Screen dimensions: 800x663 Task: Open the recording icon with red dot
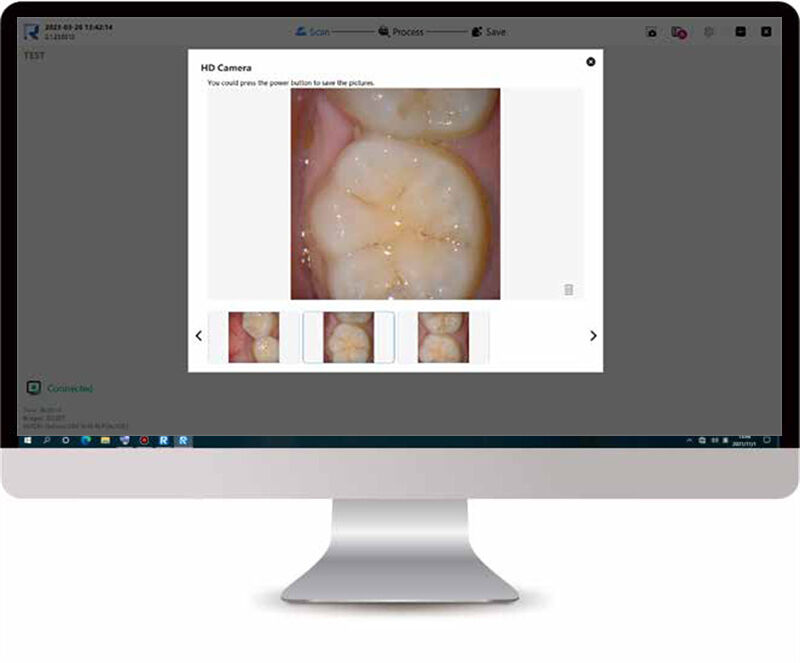coord(679,32)
